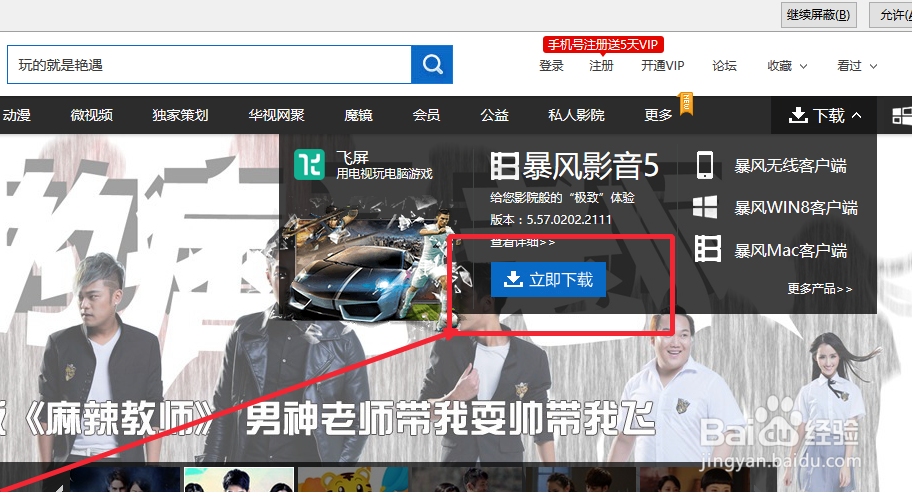Click the Windows icon for 暴风WIN8客户端

pos(705,207)
